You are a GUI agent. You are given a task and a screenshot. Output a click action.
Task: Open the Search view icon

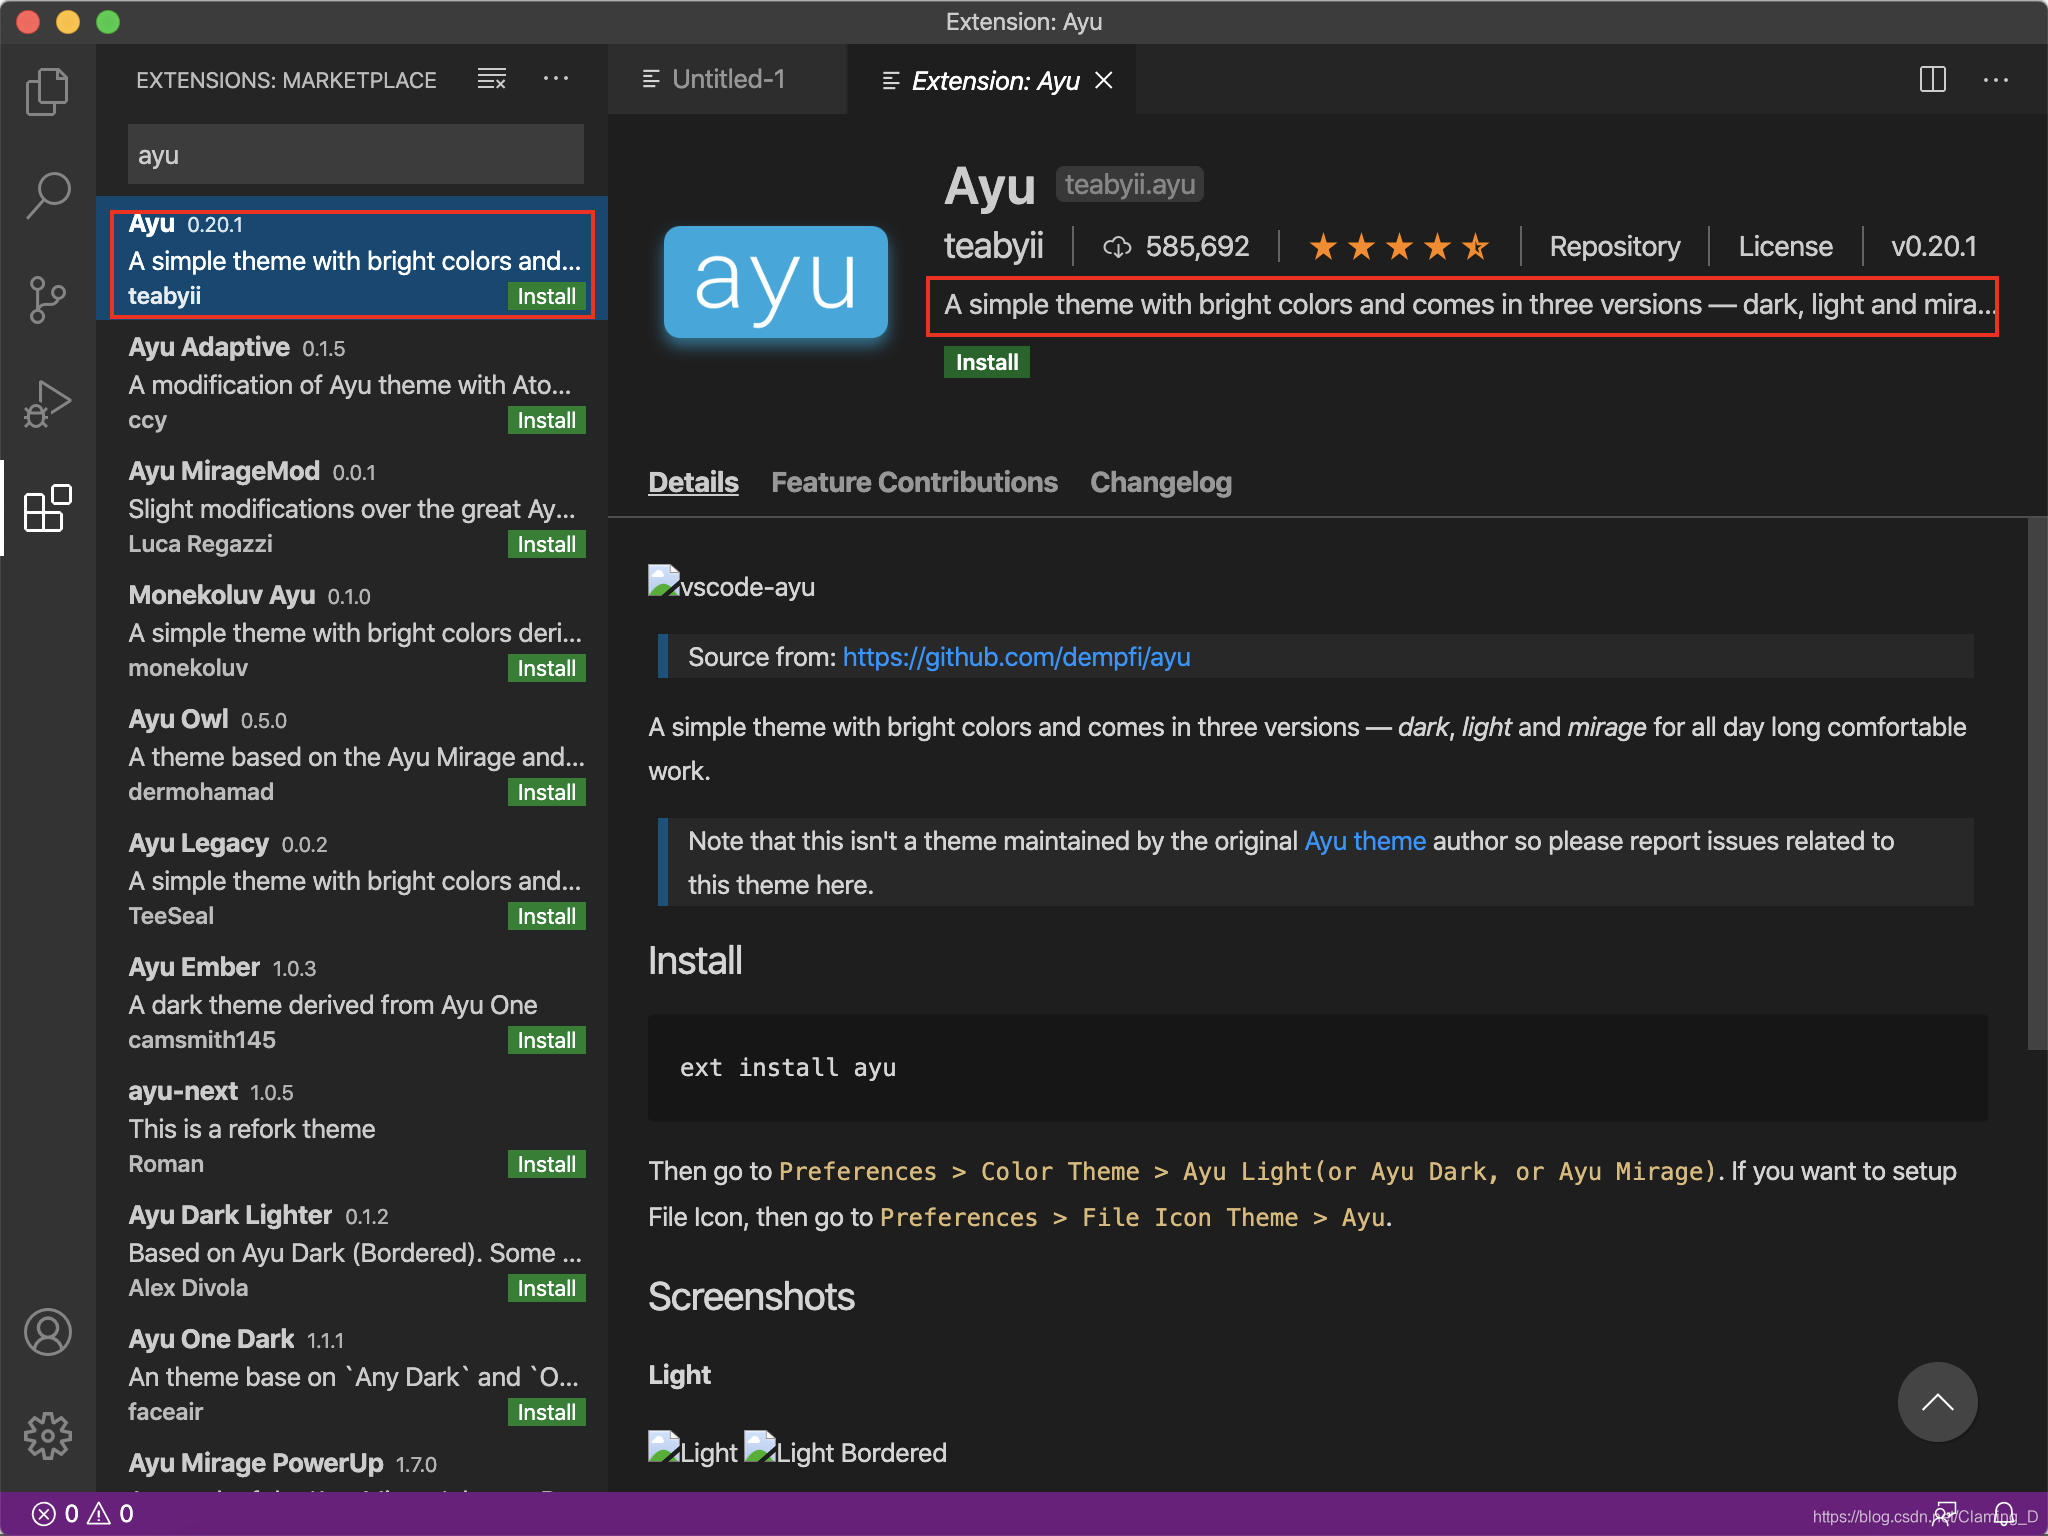(47, 195)
